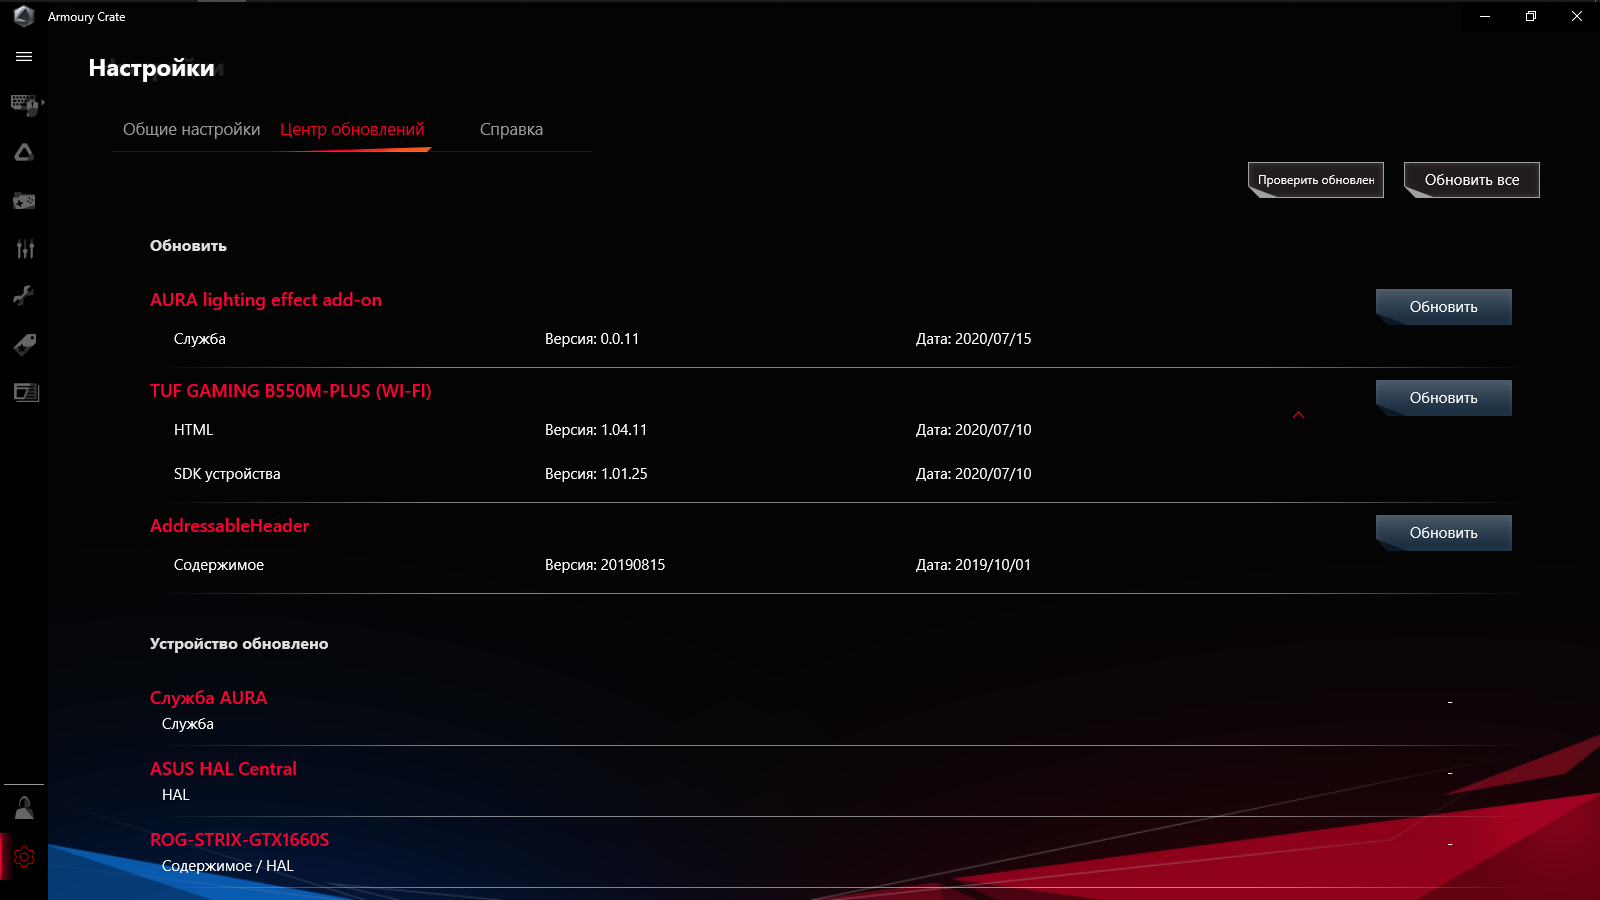Click the Устройство обновлено heading
This screenshot has width=1600, height=900.
tap(239, 644)
